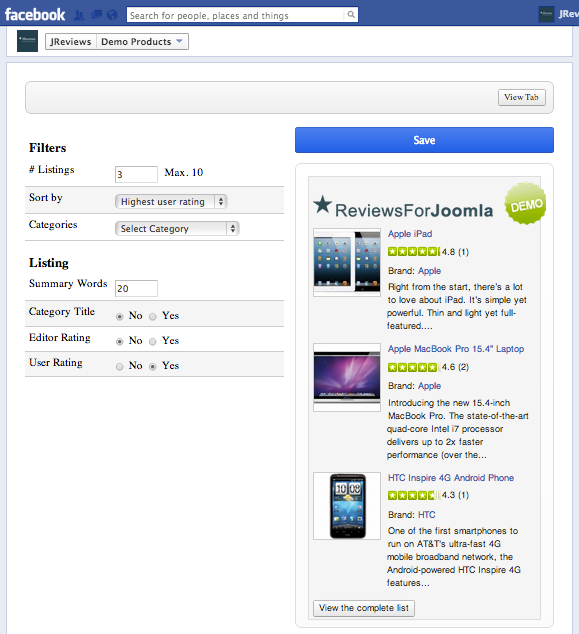The height and width of the screenshot is (634, 579).
Task: Select No for Editor Rating
Action: [120, 342]
